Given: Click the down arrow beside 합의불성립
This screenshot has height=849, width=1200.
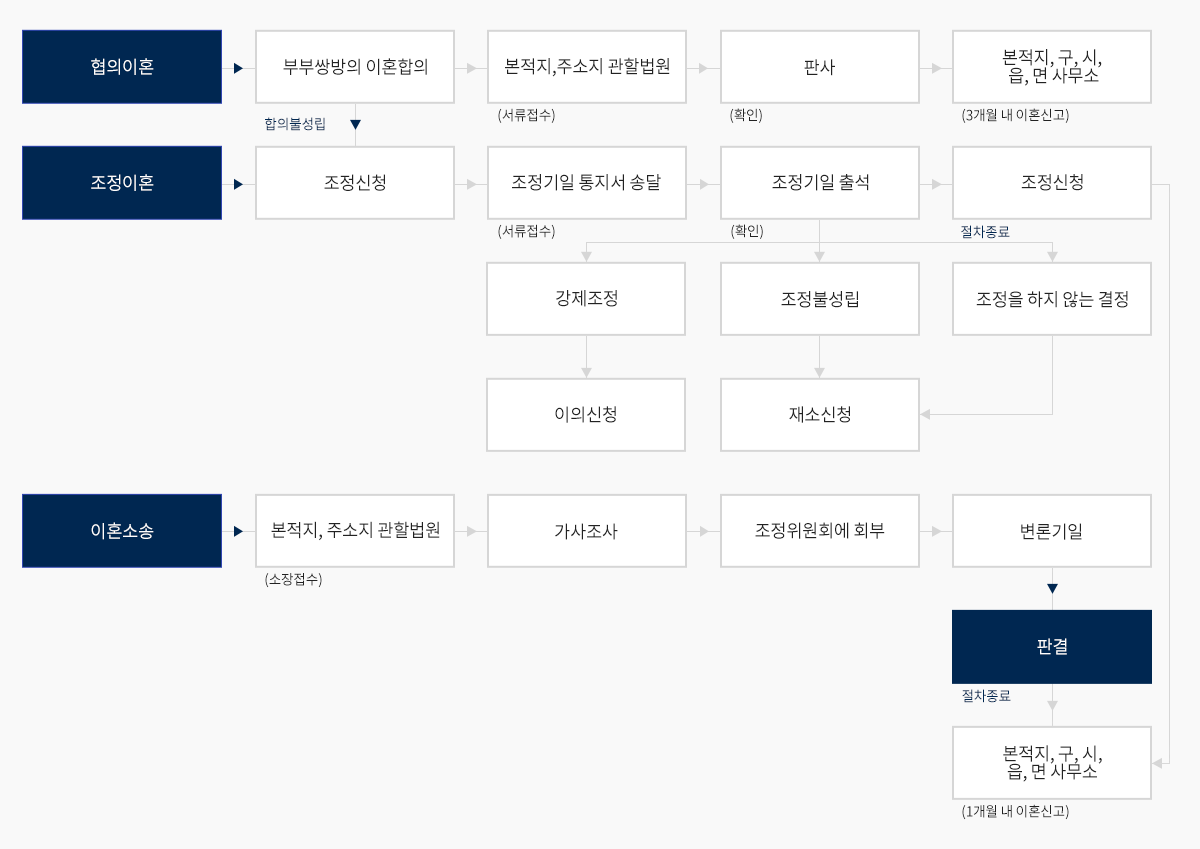Looking at the screenshot, I should point(355,125).
